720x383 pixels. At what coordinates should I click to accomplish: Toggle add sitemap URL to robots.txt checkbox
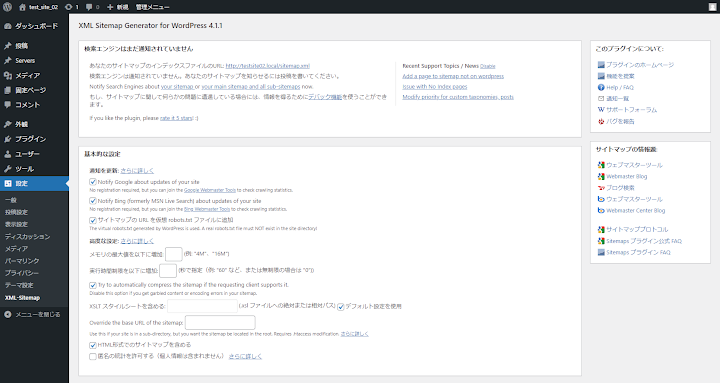[93, 220]
